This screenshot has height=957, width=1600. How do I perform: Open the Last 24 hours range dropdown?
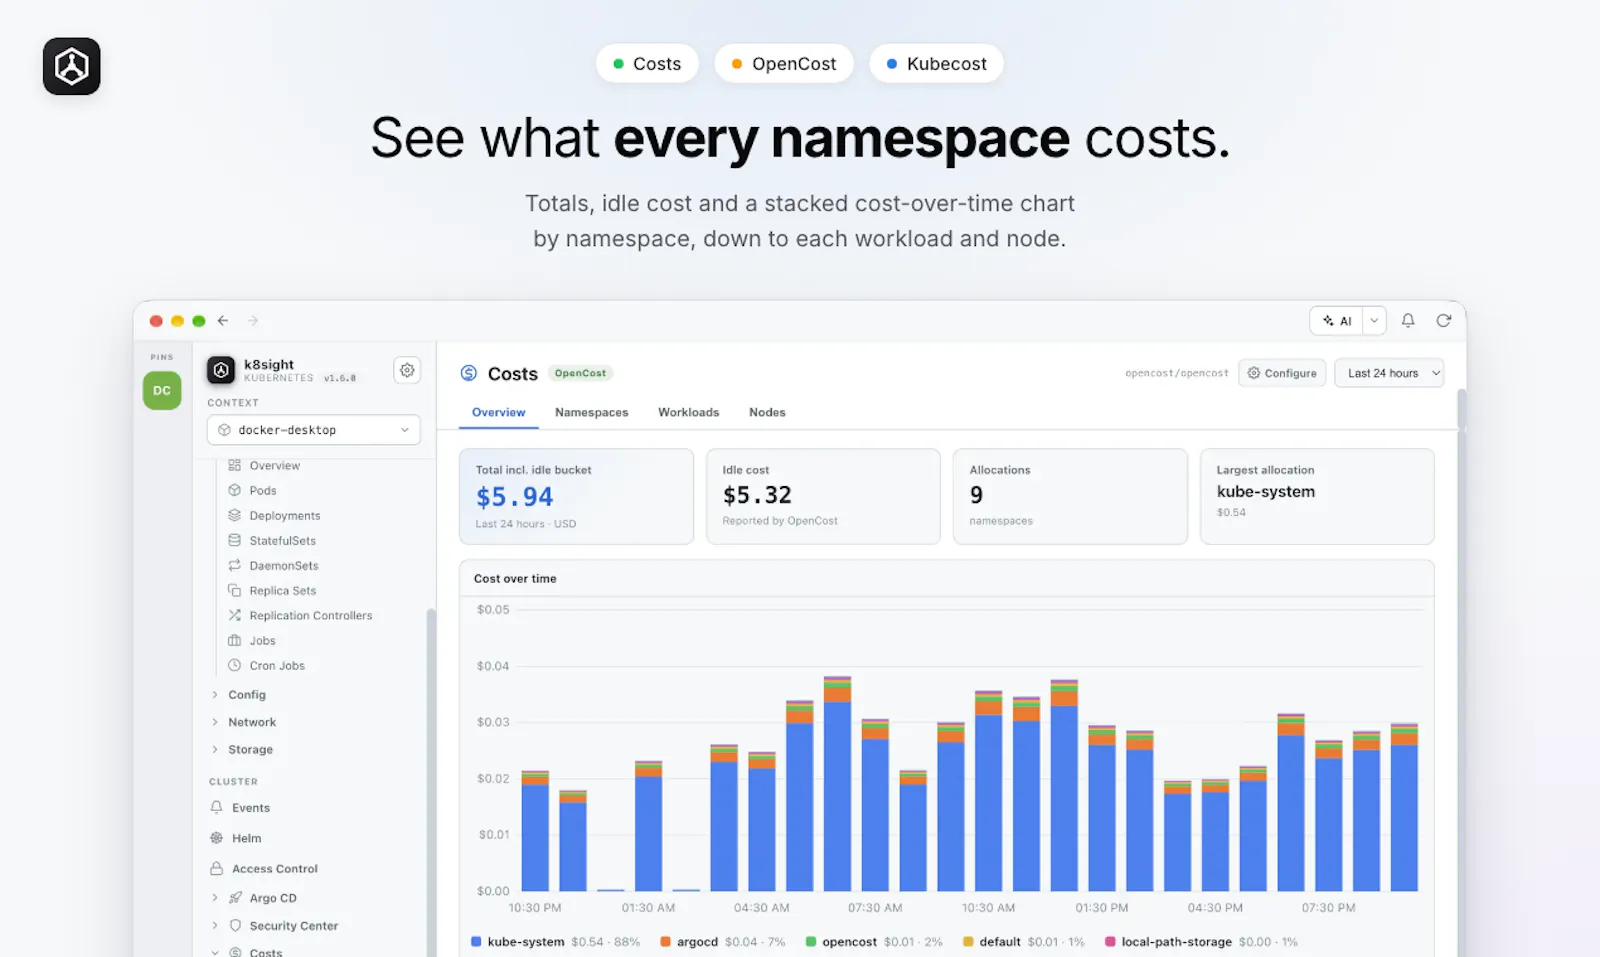tap(1389, 373)
